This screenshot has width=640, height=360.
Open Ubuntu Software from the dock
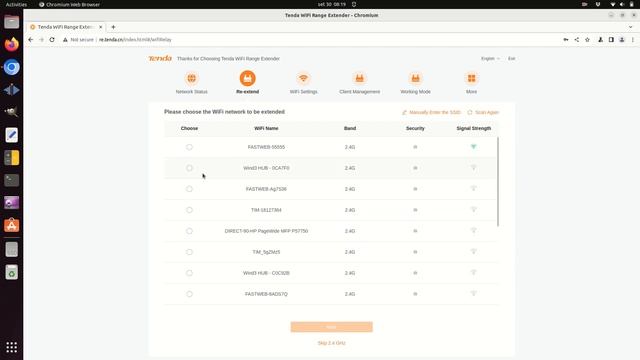click(x=11, y=225)
